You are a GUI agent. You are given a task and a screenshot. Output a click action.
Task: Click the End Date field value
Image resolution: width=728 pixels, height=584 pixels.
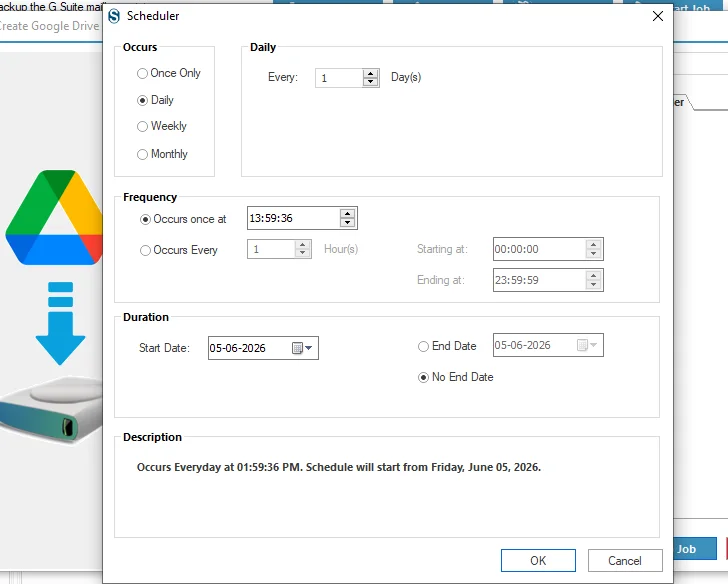point(522,345)
